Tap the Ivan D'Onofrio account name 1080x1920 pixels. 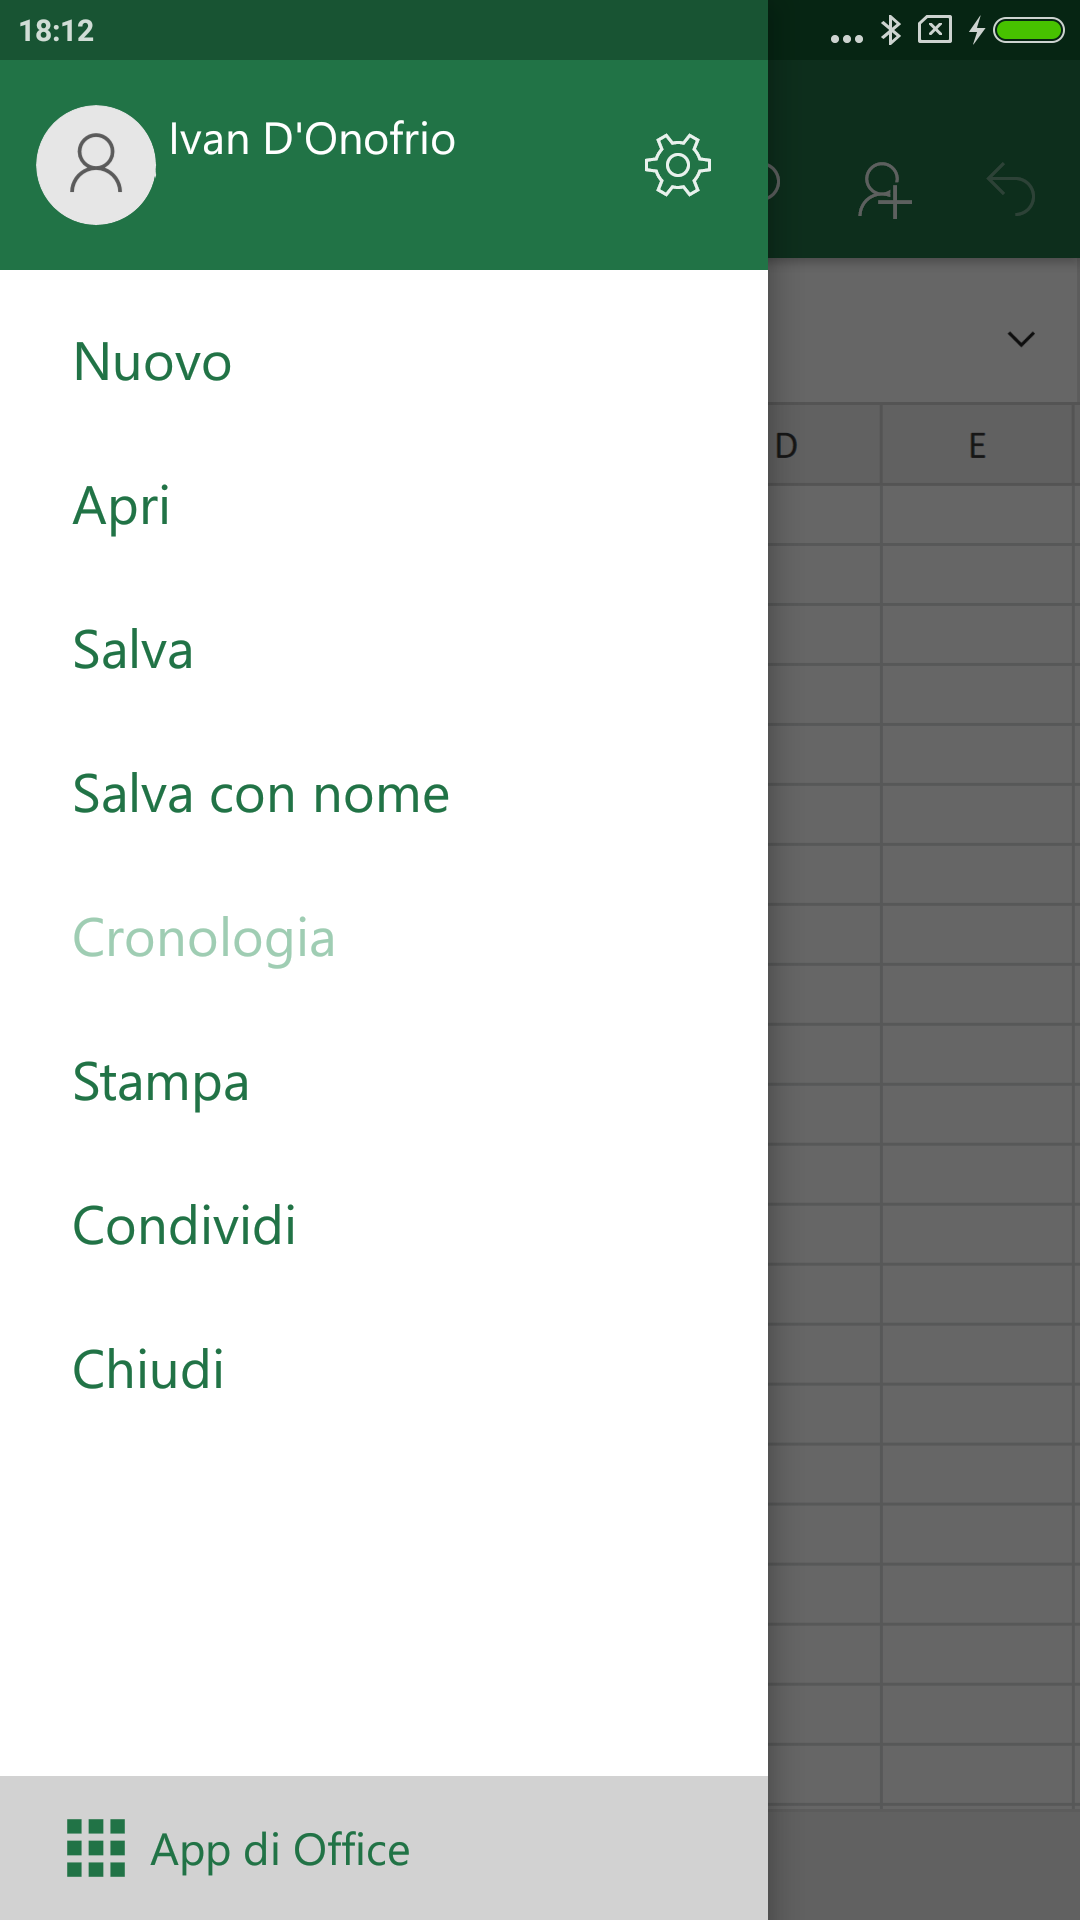(x=312, y=139)
